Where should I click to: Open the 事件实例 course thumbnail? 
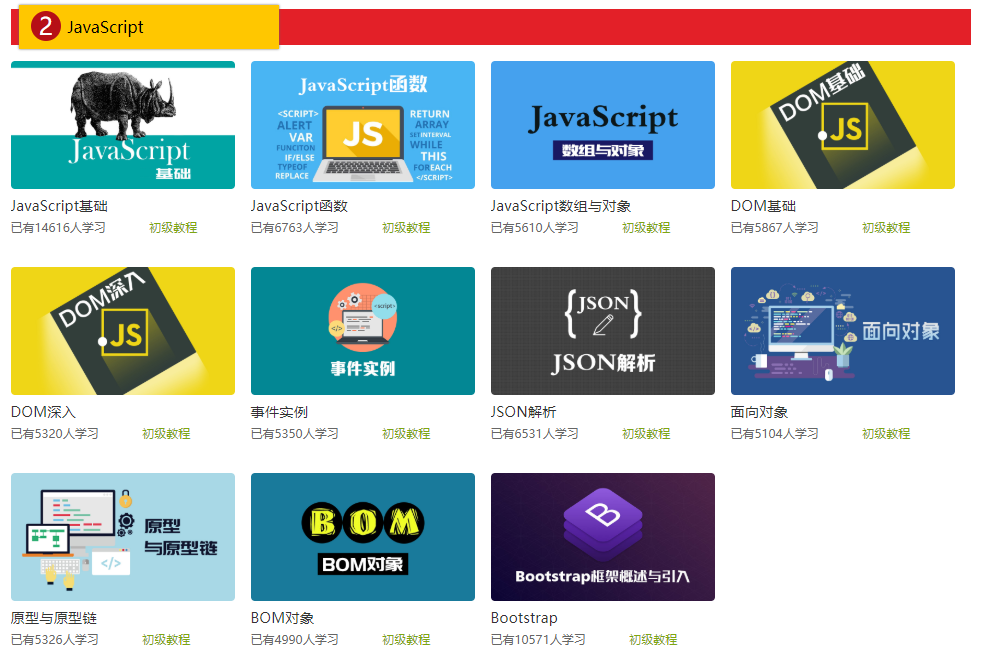click(363, 331)
